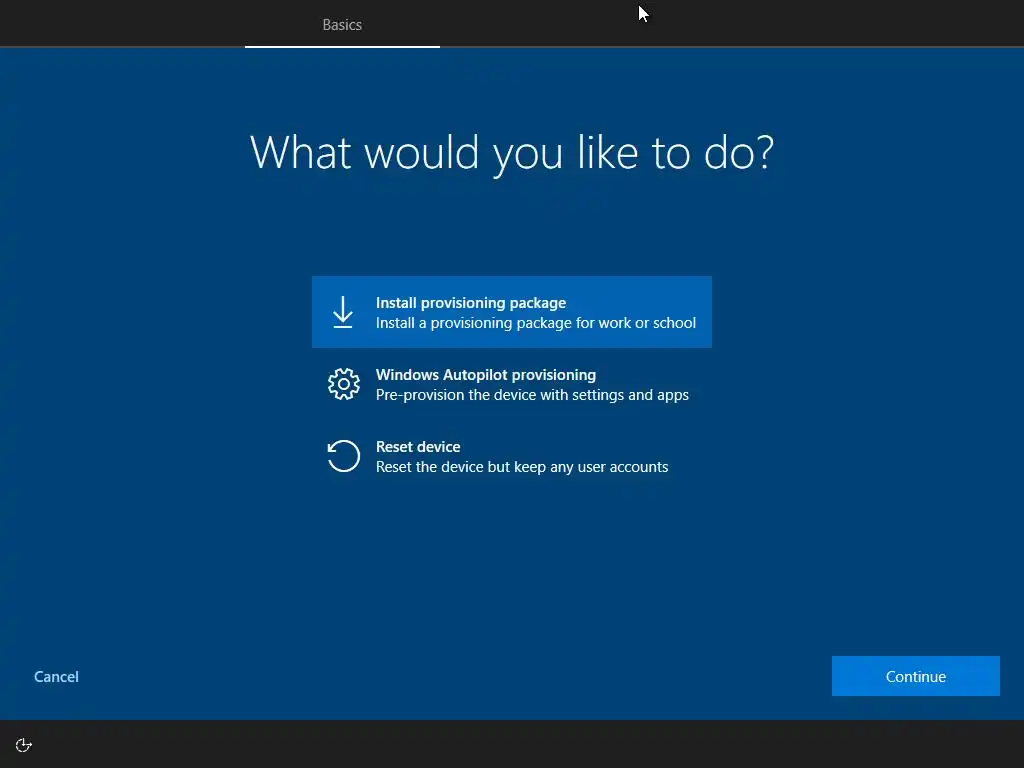The image size is (1024, 768).
Task: Click the Autopilot gear icon
Action: [344, 384]
